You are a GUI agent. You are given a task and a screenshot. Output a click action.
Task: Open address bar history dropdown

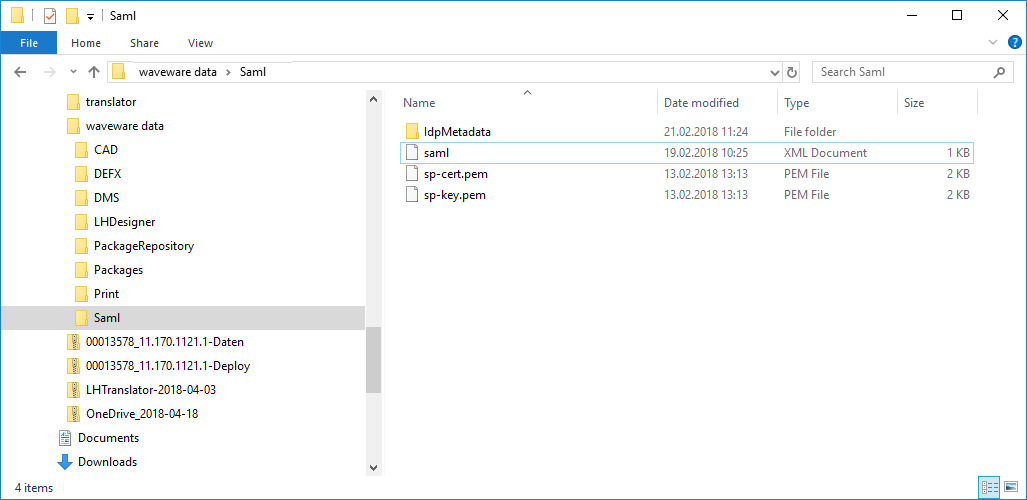(774, 72)
